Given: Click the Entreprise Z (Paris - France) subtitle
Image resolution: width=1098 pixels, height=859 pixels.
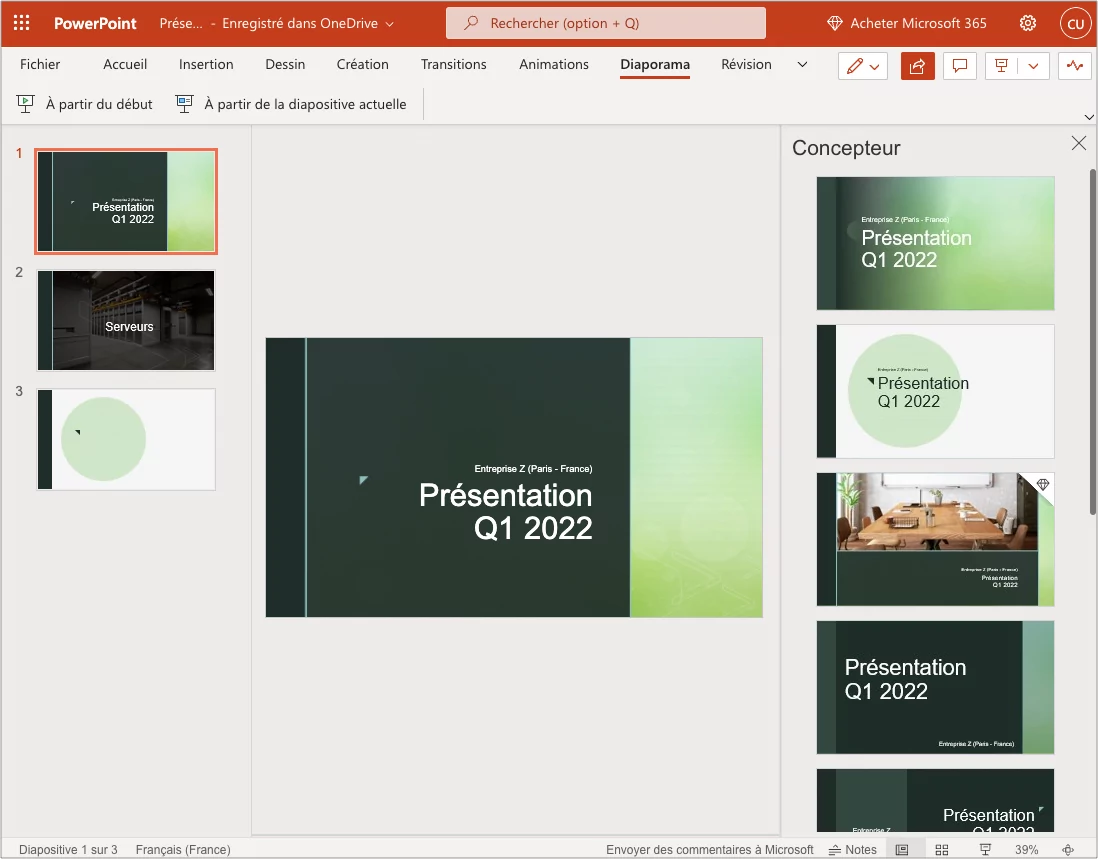Looking at the screenshot, I should (533, 468).
